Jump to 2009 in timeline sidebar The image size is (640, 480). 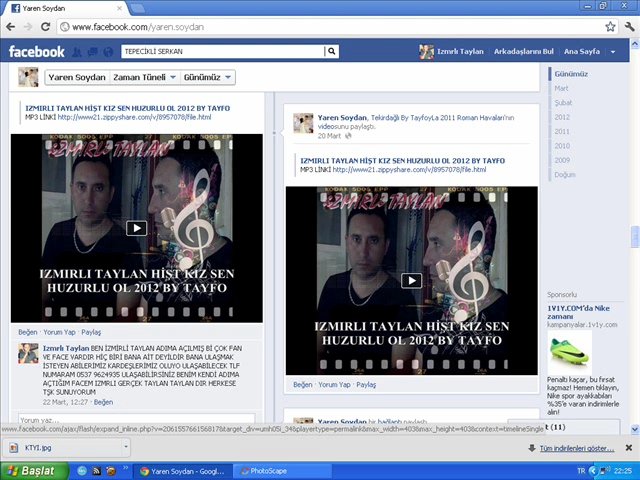click(562, 160)
